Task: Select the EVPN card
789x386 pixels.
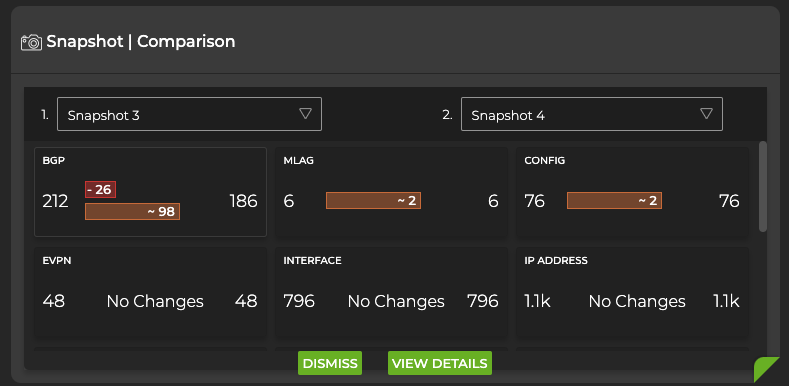Action: (150, 292)
